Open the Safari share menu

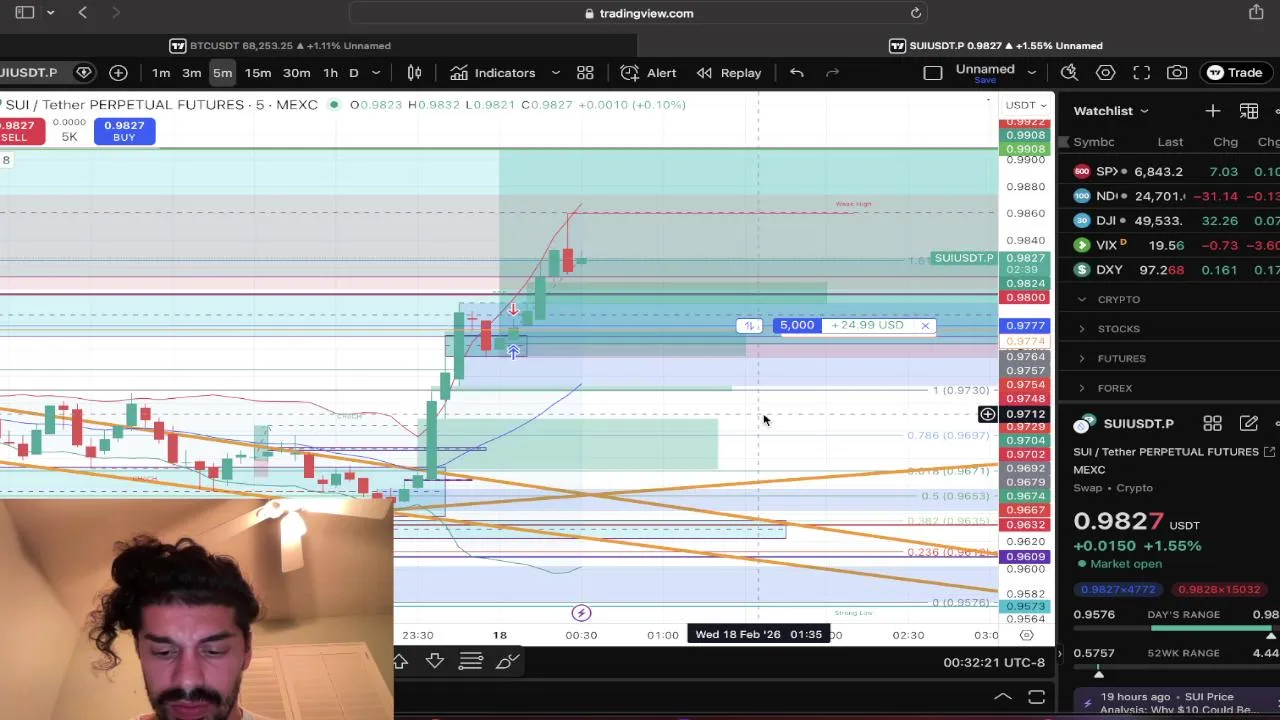click(1256, 12)
